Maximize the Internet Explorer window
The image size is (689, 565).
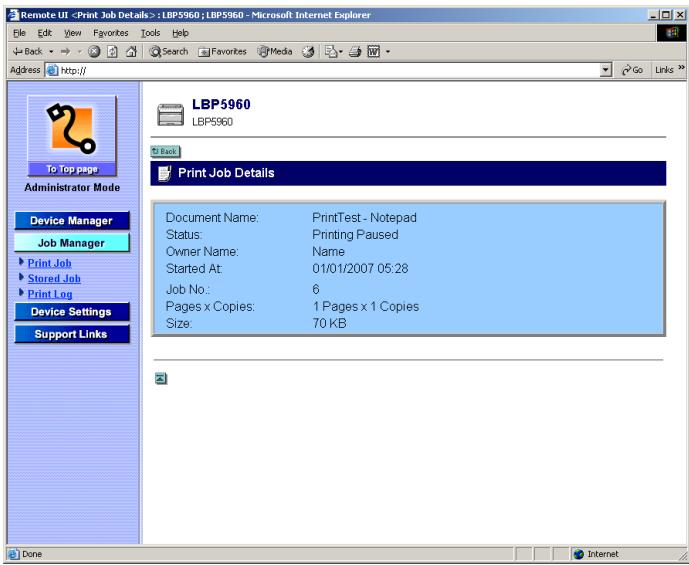(666, 15)
